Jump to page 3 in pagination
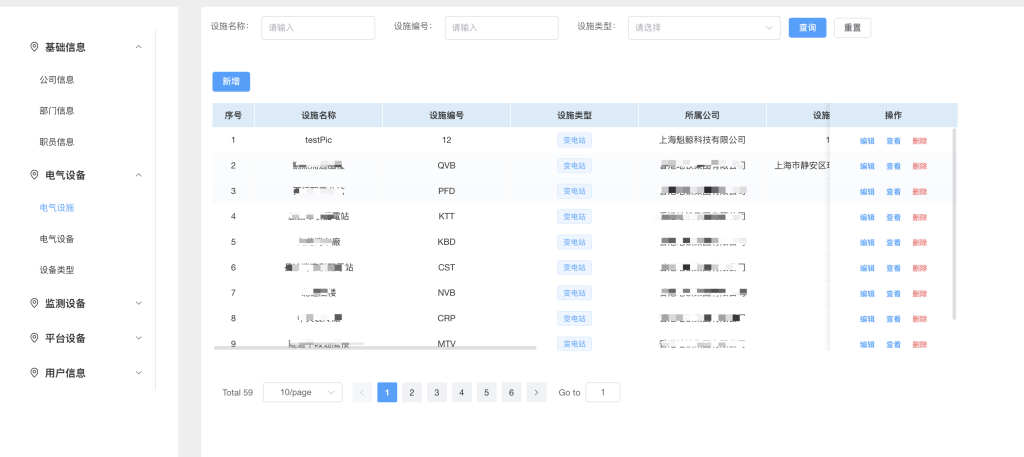 click(437, 393)
